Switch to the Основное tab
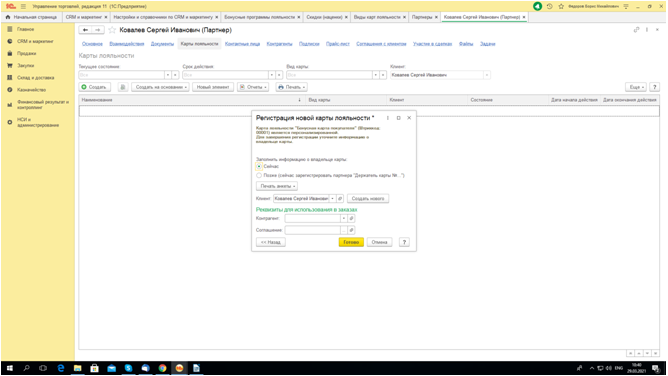Image resolution: width=668 pixels, height=376 pixels. [92, 44]
